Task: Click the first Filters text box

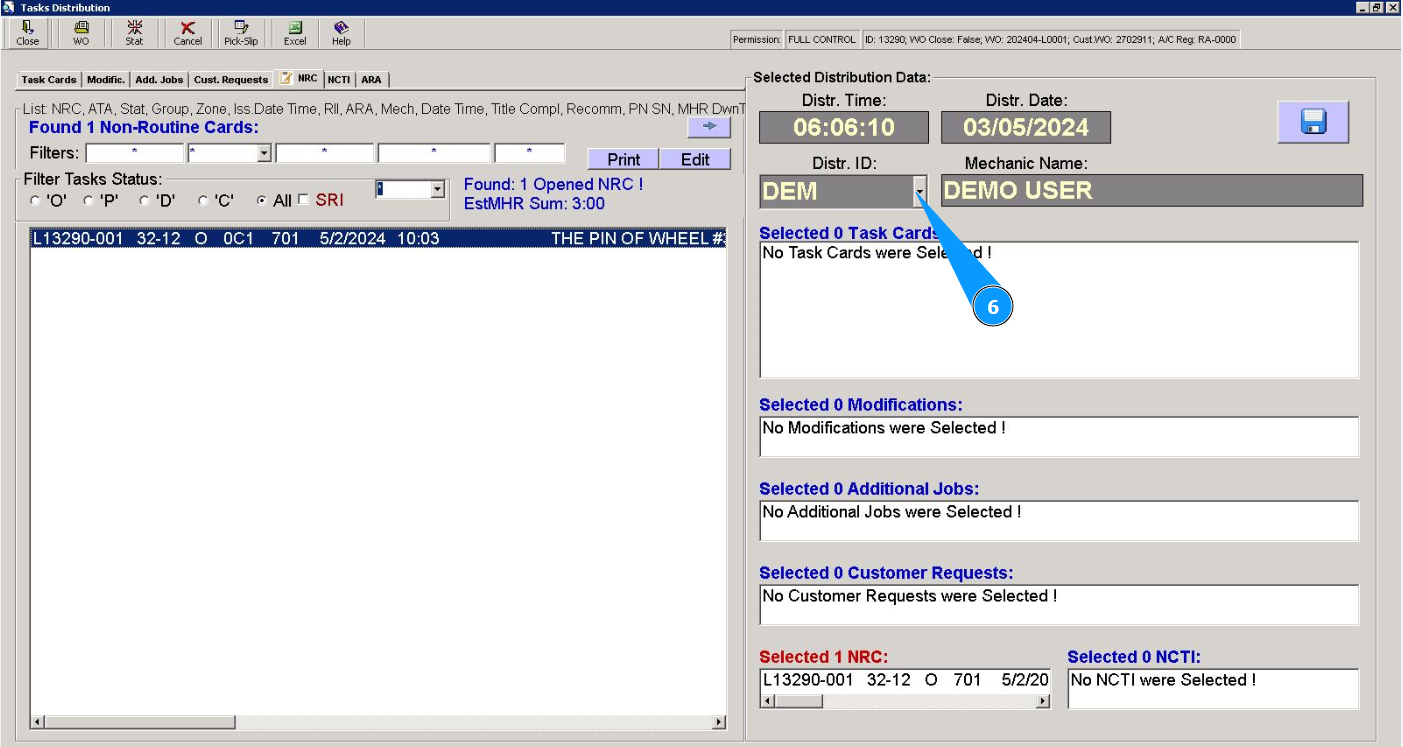Action: (135, 153)
